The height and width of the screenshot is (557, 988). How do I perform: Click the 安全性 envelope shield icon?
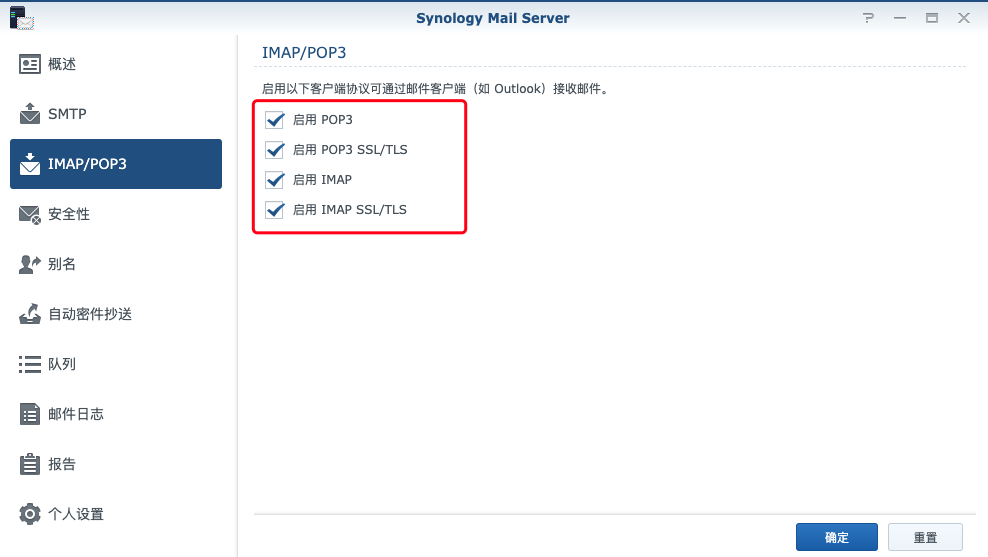[30, 214]
